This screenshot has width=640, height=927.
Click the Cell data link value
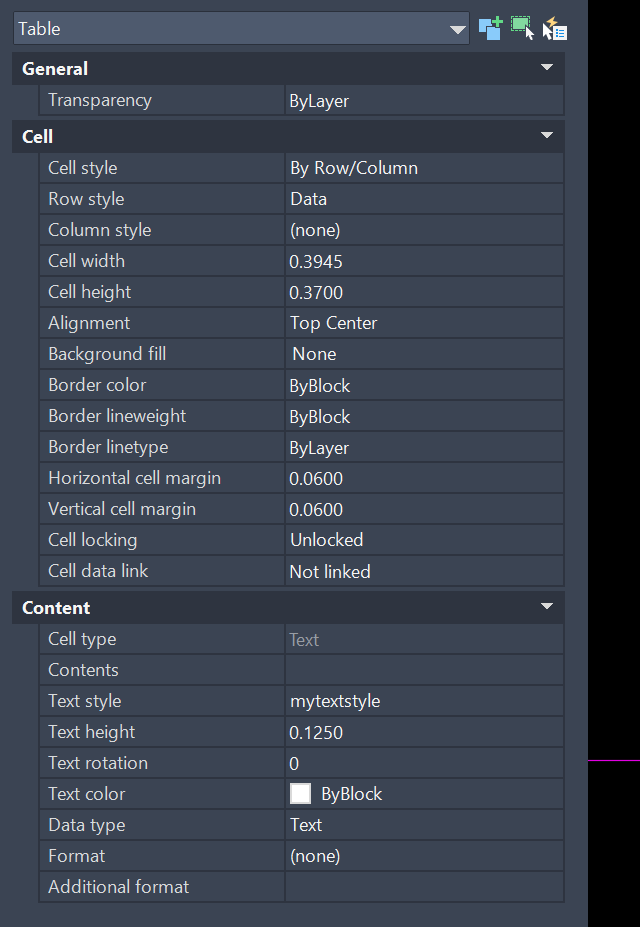[424, 571]
